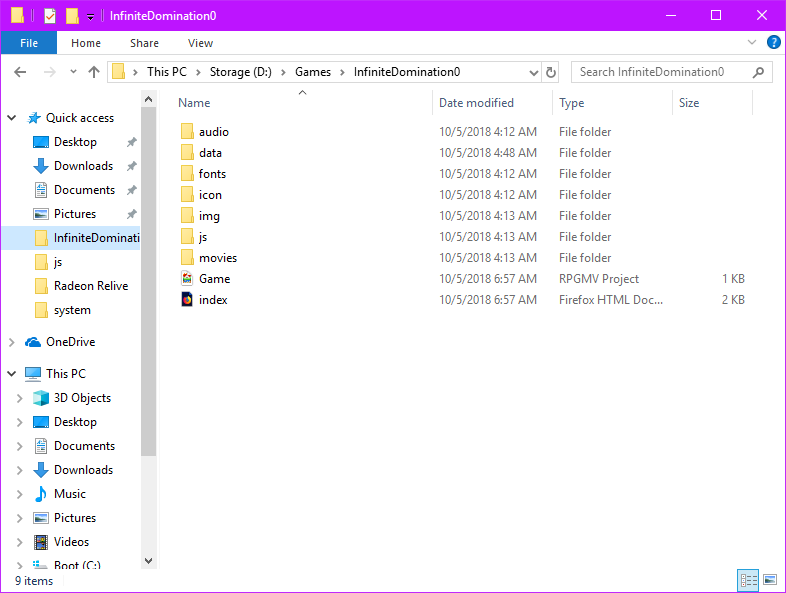786x593 pixels.
Task: Switch to the Share ribbon tab
Action: click(x=144, y=43)
